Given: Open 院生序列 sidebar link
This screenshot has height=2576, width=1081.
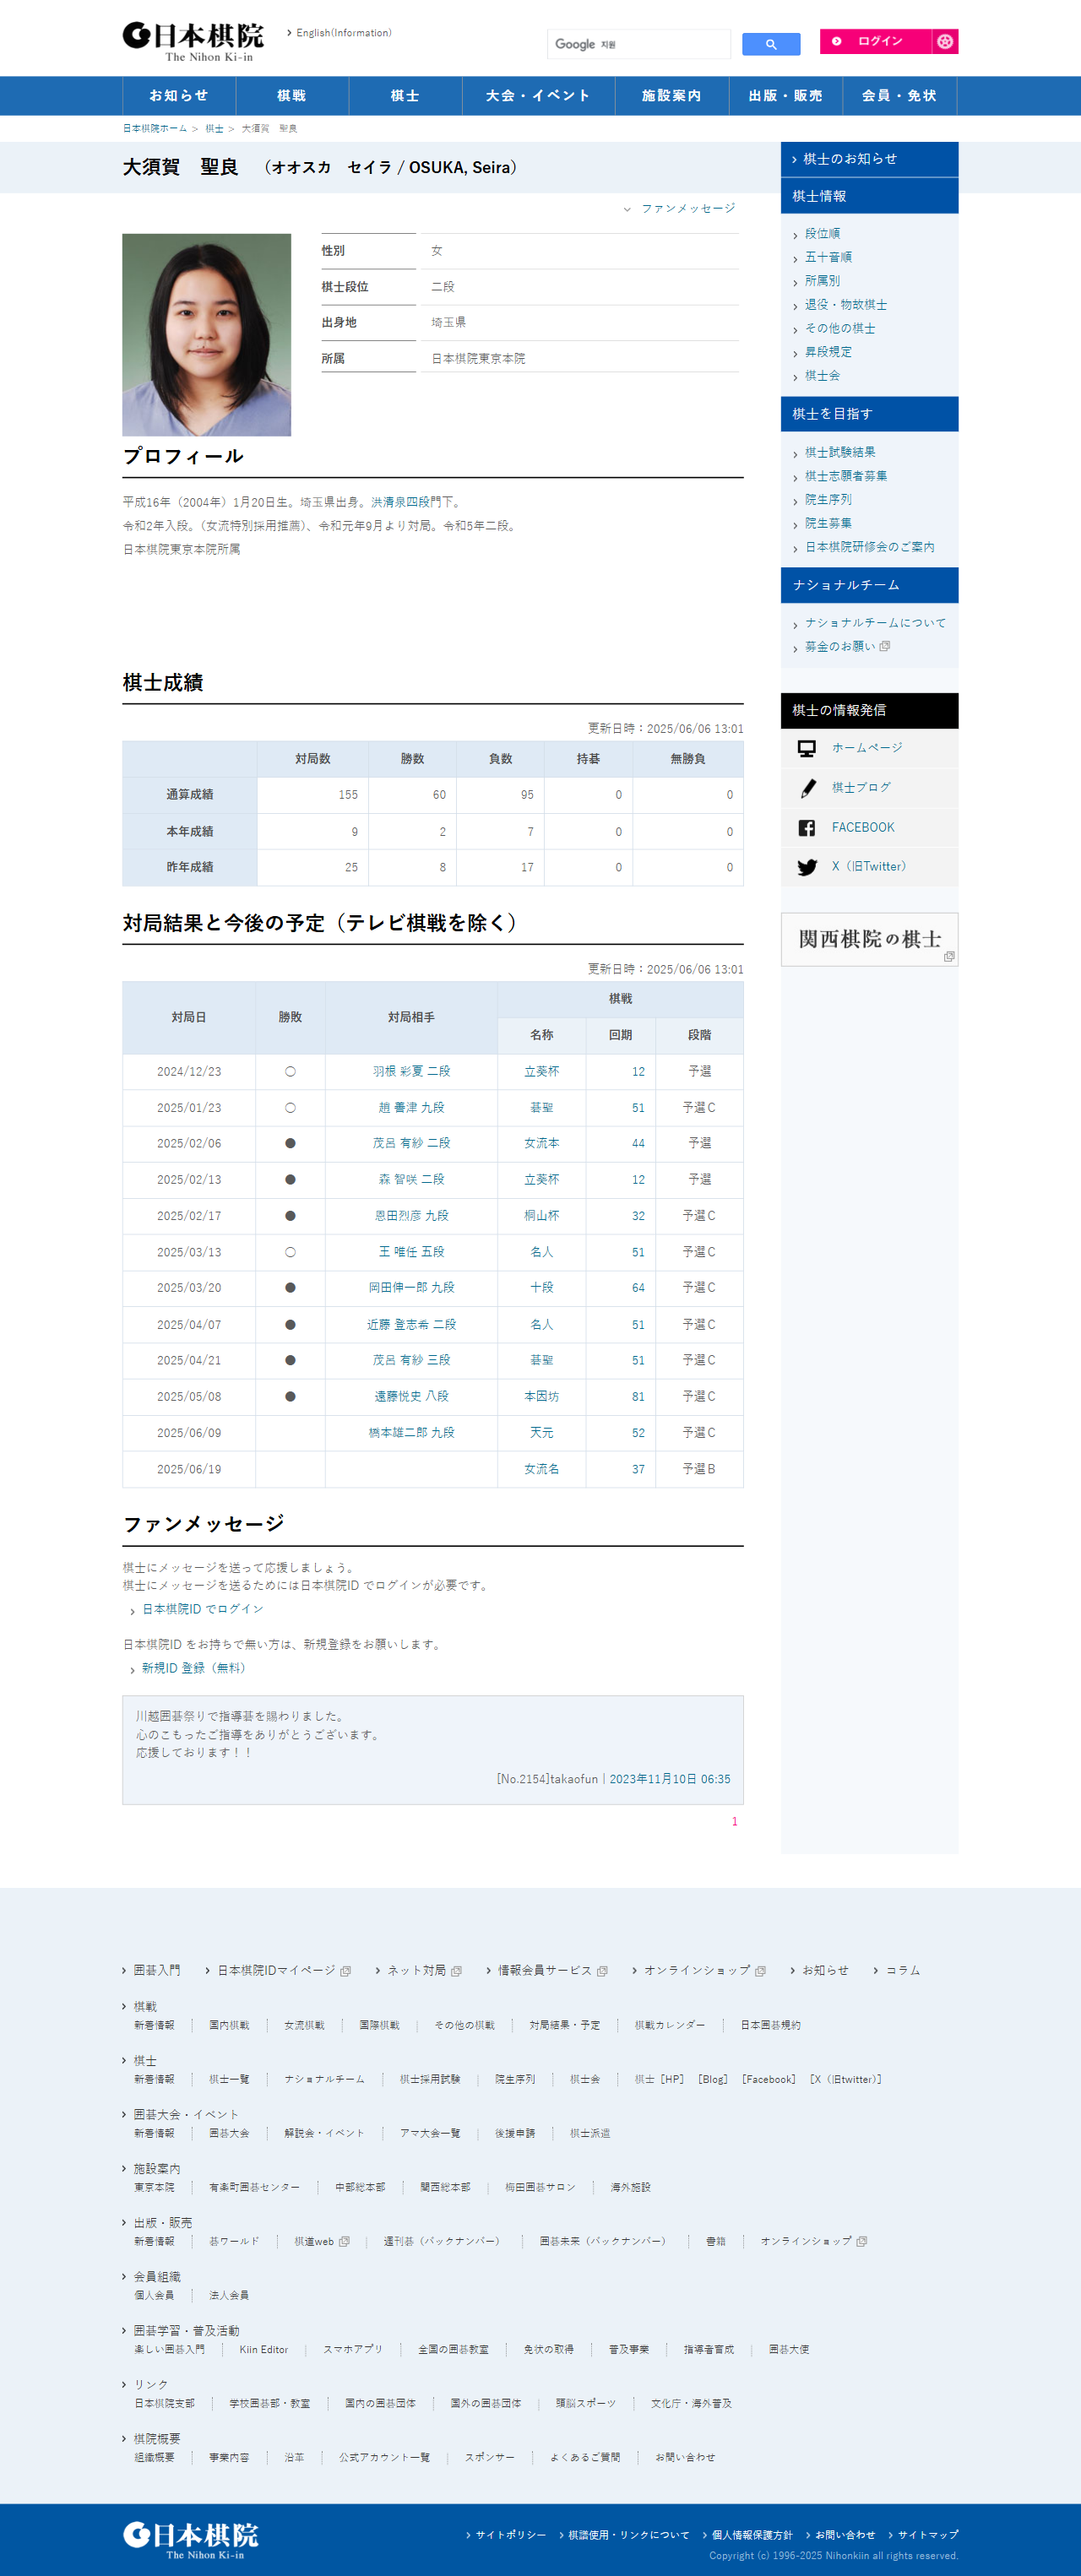Looking at the screenshot, I should pyautogui.click(x=828, y=499).
